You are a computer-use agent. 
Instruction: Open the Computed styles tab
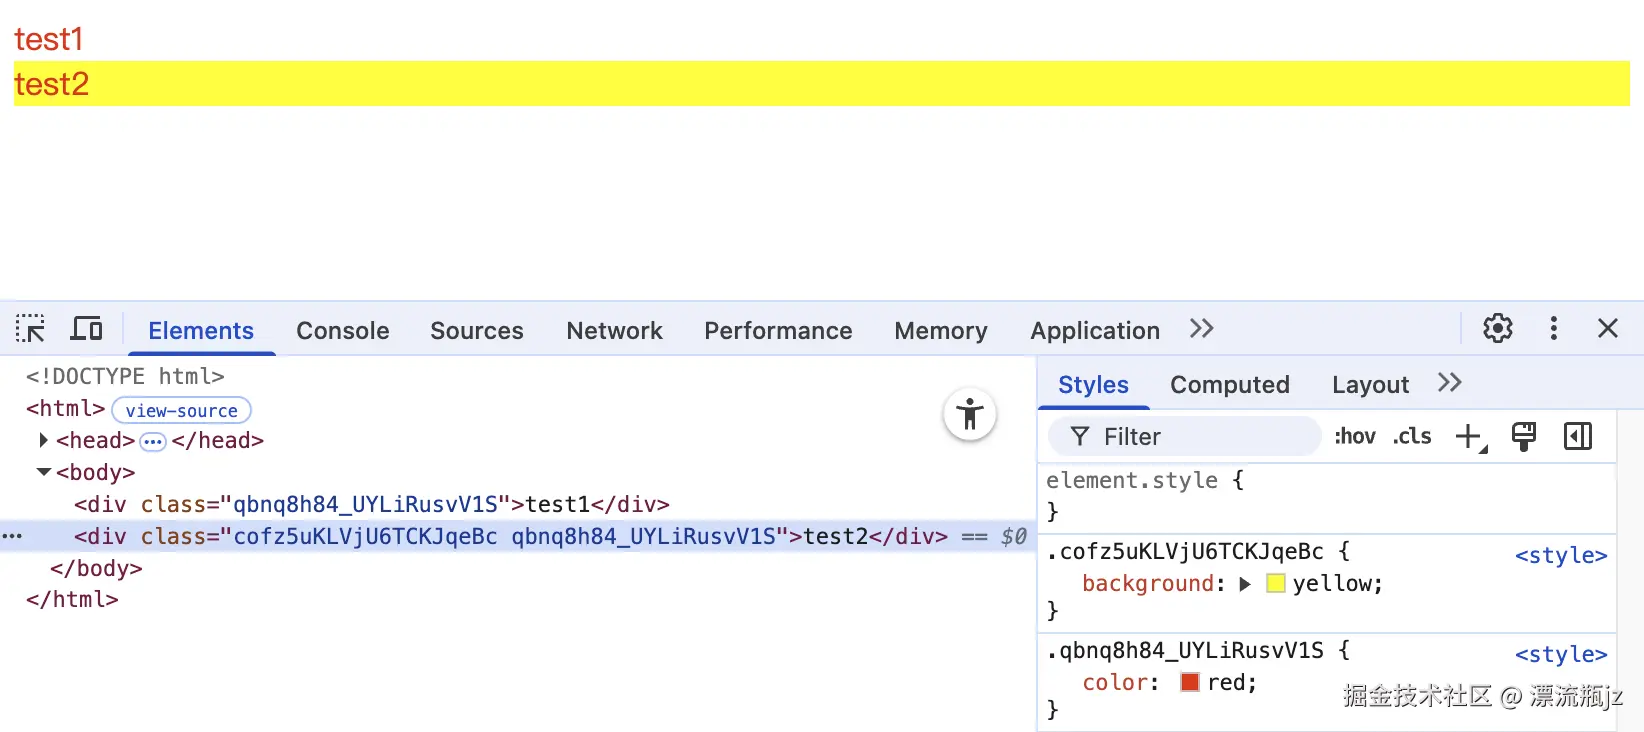[x=1229, y=385]
